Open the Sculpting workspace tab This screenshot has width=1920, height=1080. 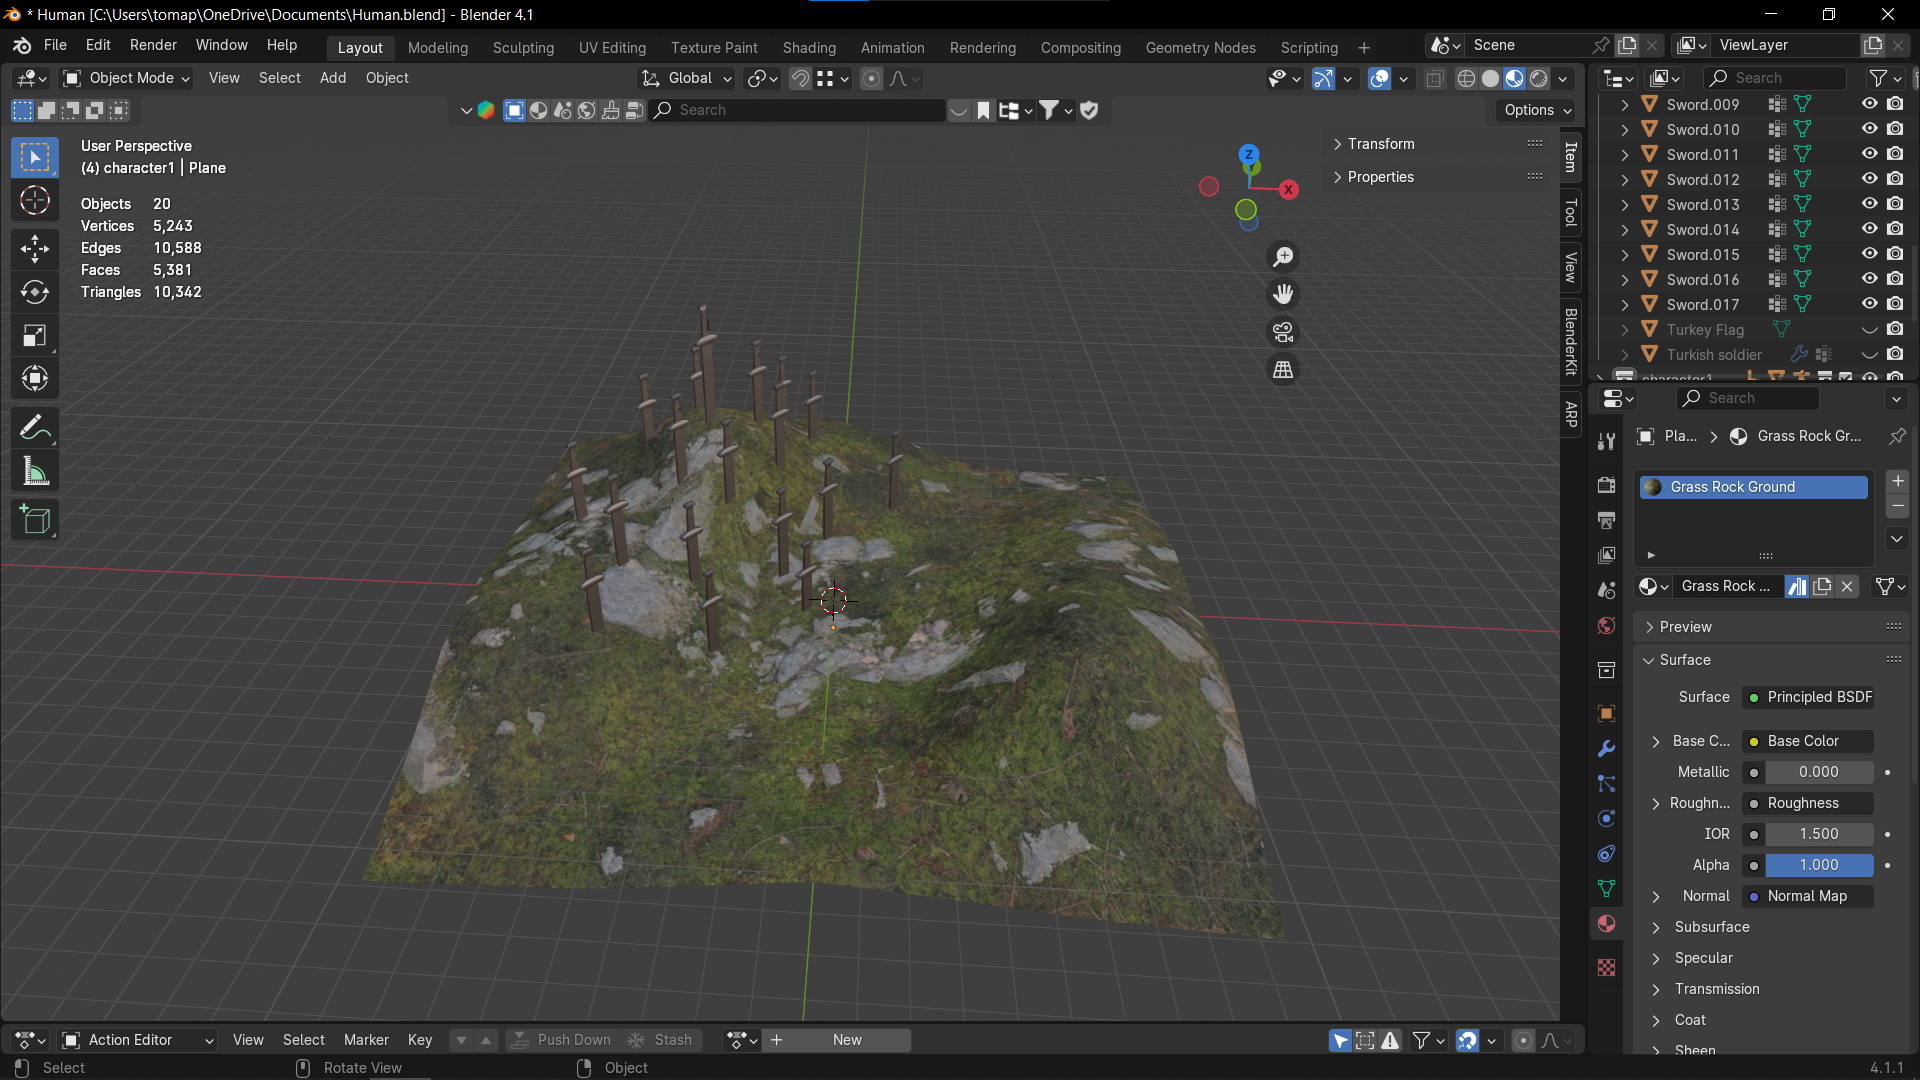point(523,47)
